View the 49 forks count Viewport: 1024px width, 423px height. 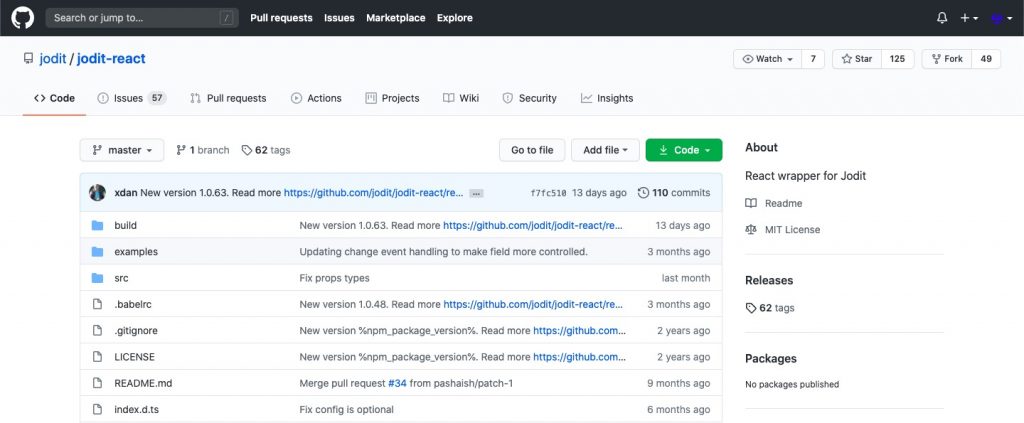986,59
